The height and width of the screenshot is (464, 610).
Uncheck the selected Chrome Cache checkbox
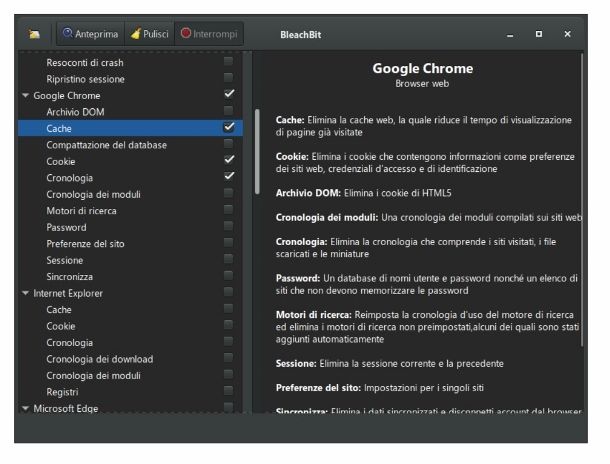click(229, 127)
